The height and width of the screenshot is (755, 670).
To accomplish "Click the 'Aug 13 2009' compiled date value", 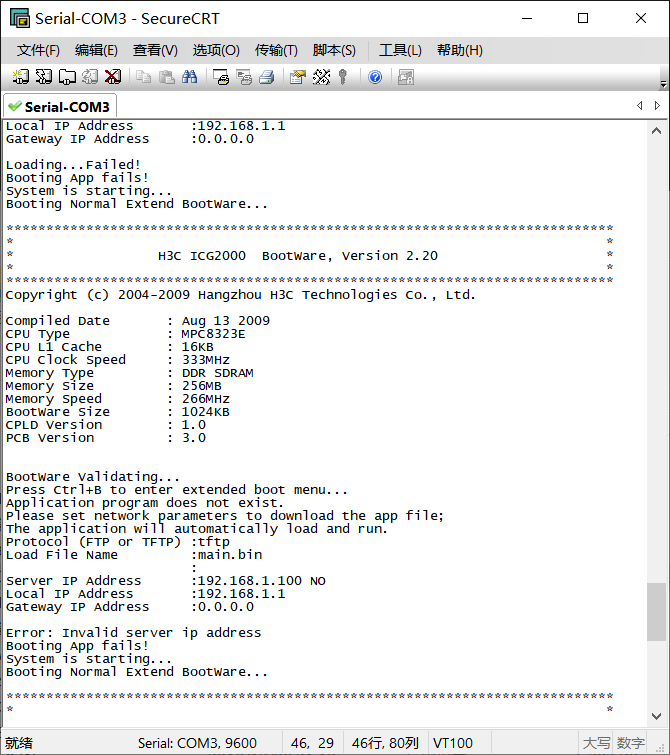I will pos(225,321).
